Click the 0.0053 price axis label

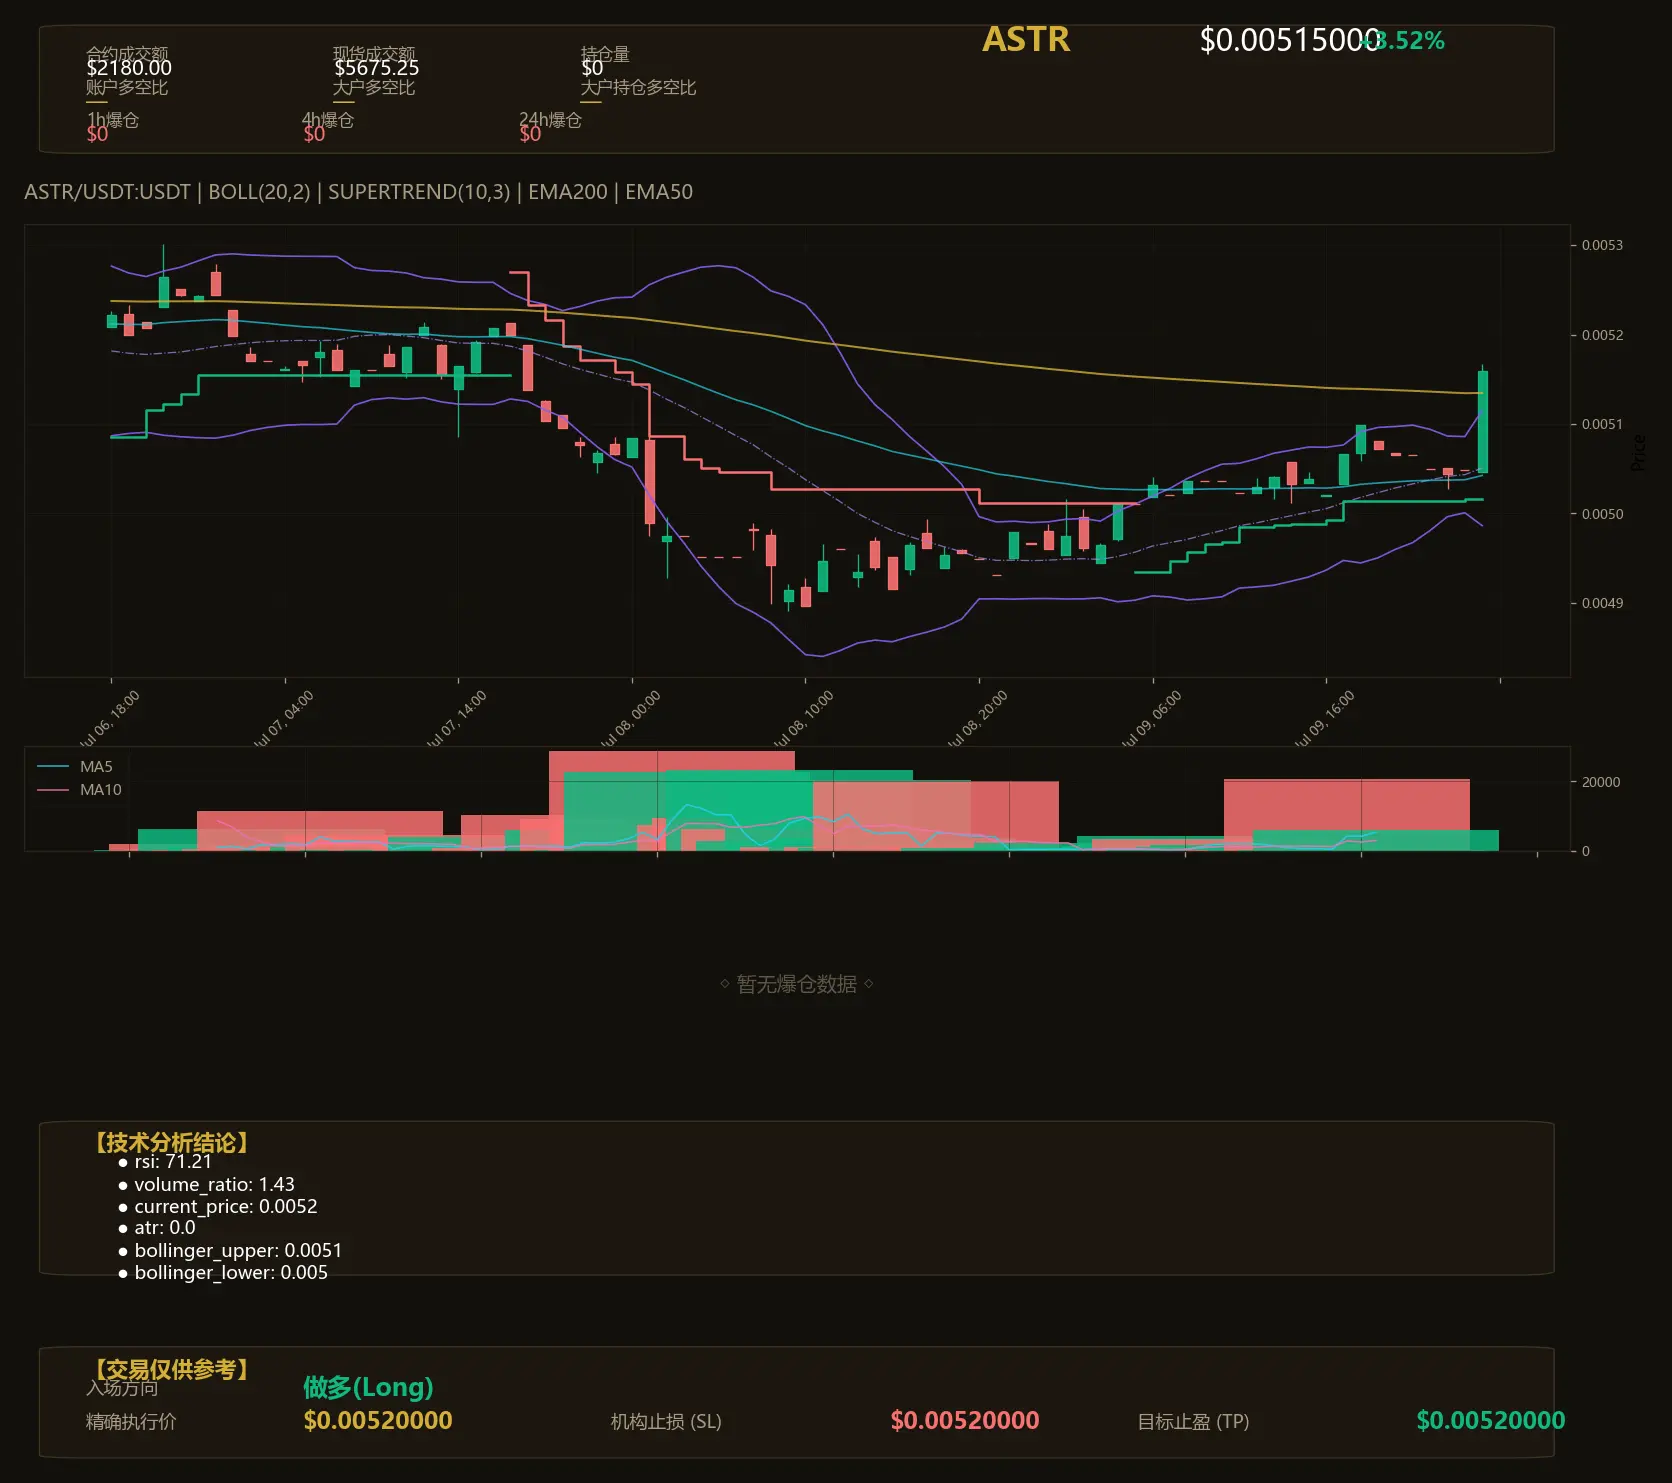click(x=1602, y=245)
